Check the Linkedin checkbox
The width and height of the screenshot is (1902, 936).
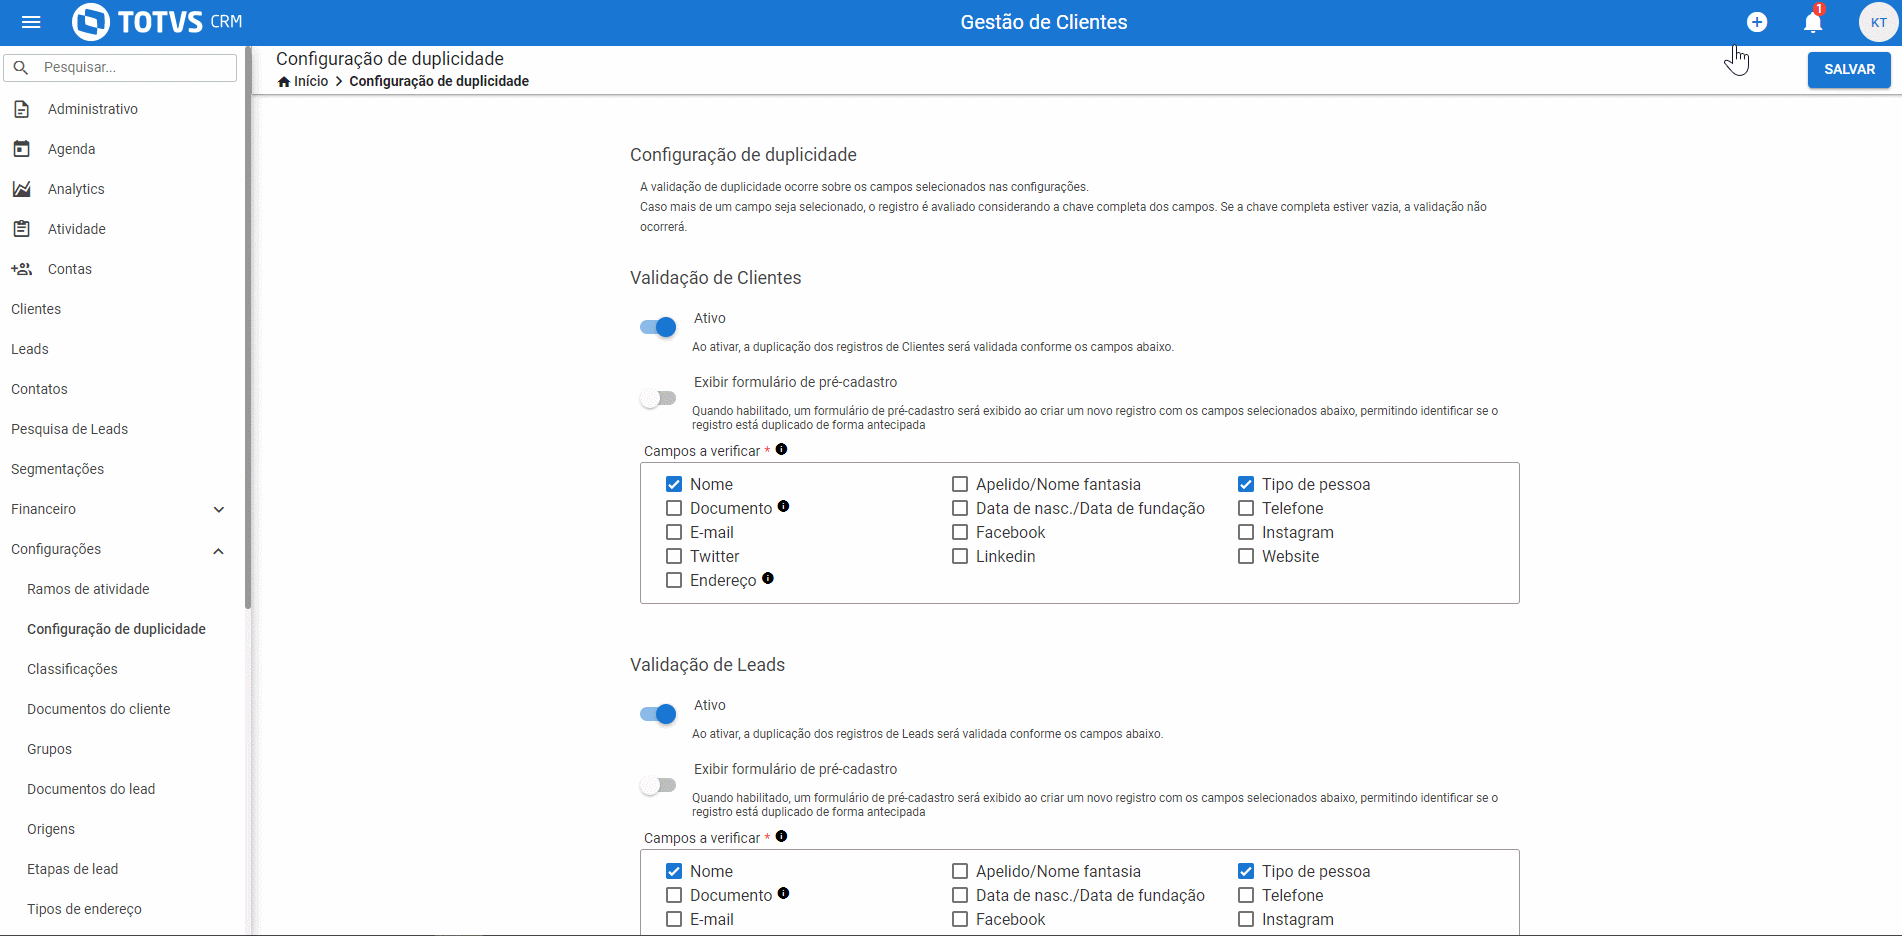[960, 556]
